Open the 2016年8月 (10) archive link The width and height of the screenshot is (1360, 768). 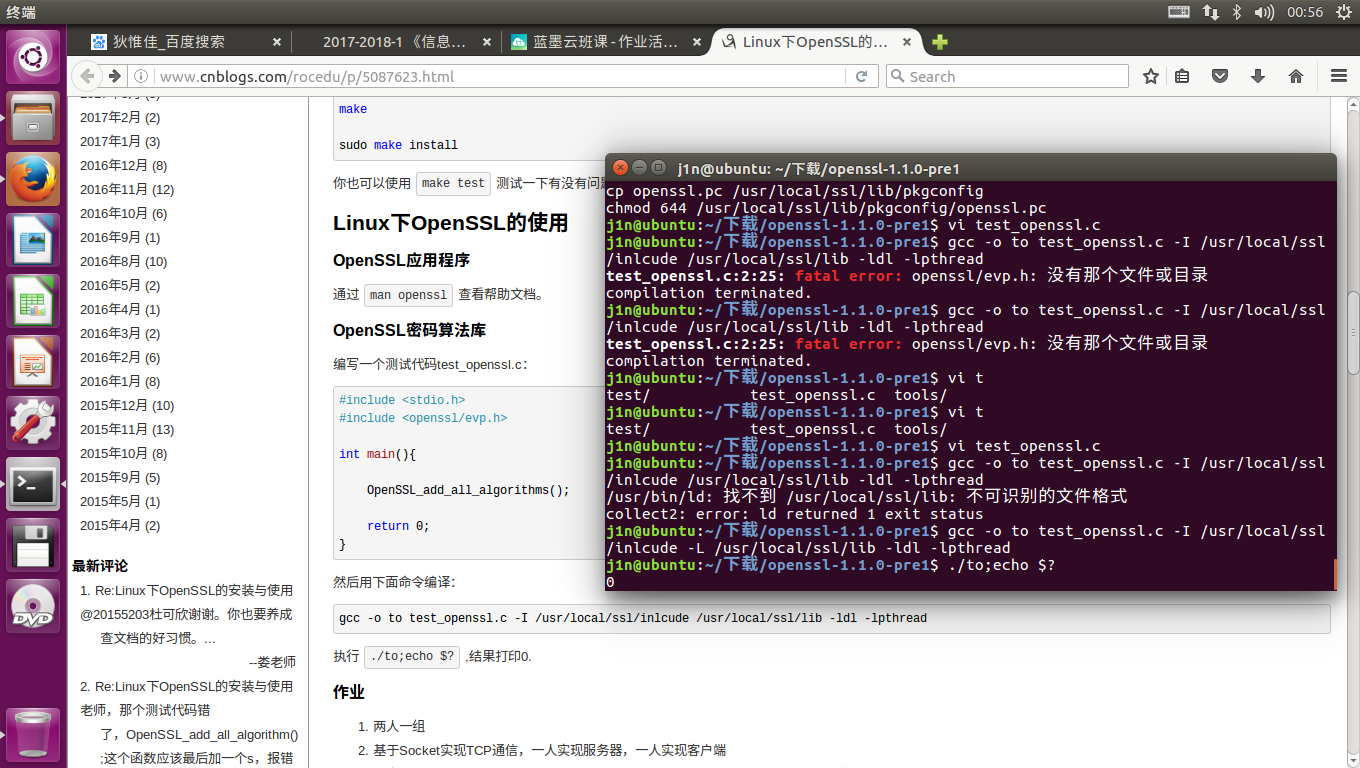(124, 262)
